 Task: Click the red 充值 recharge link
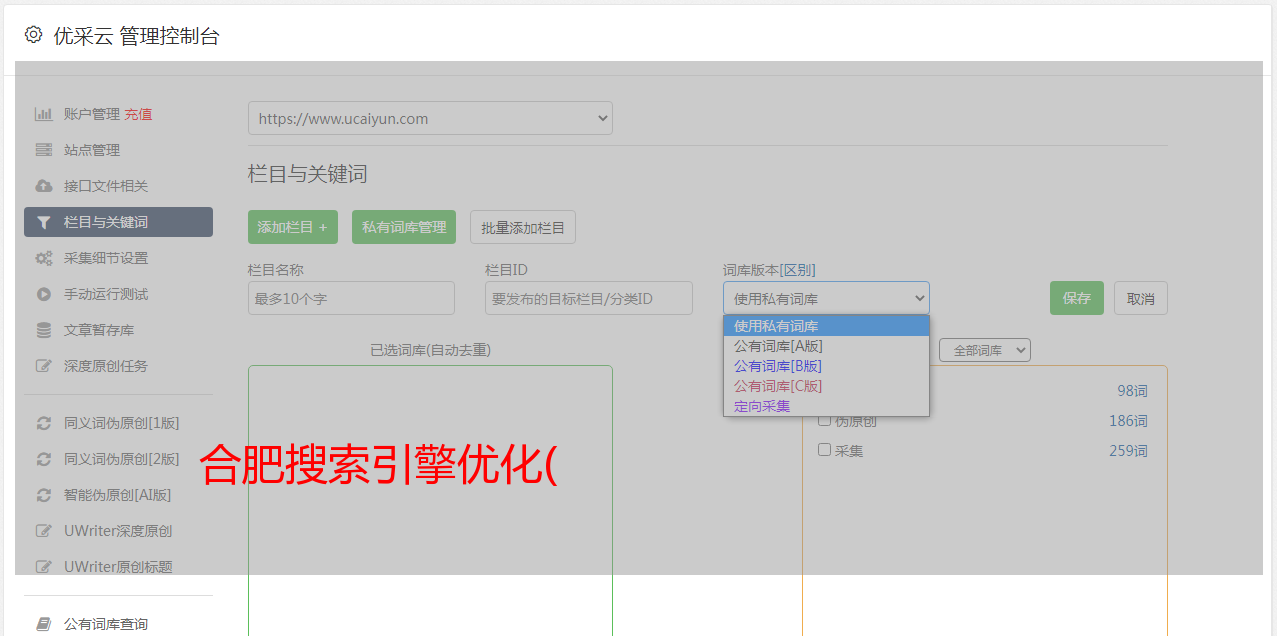click(138, 114)
